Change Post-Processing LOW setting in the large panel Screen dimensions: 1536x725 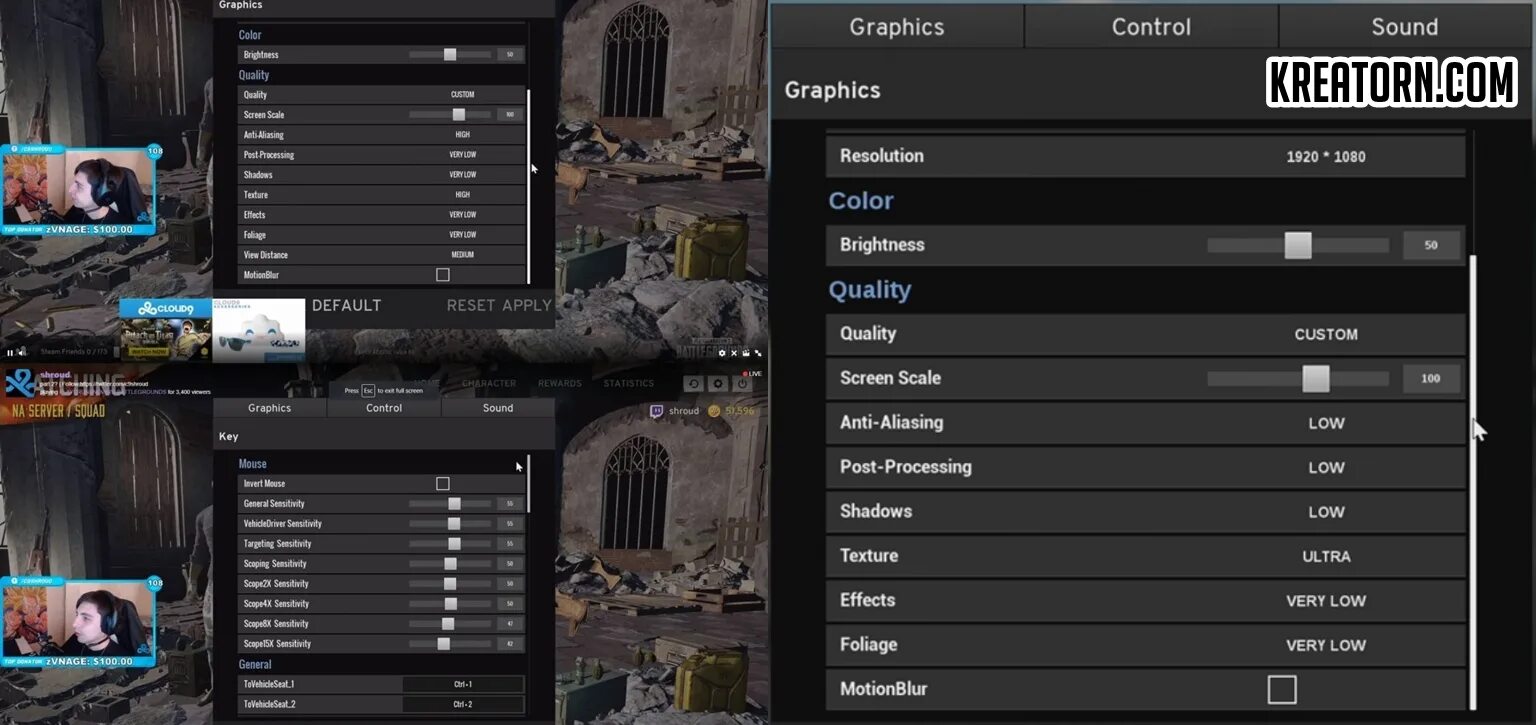coord(1326,467)
